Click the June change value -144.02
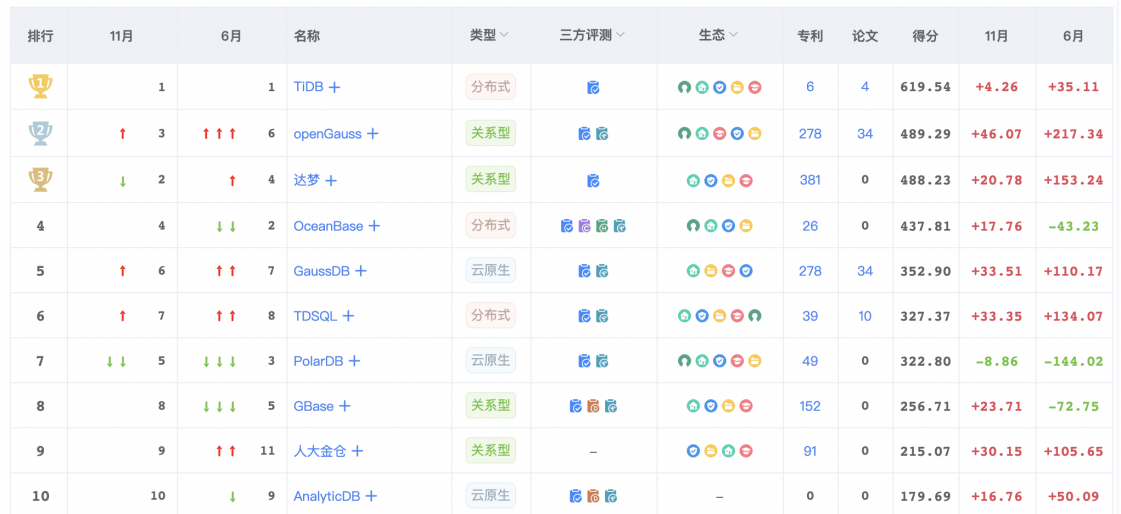 (1073, 361)
